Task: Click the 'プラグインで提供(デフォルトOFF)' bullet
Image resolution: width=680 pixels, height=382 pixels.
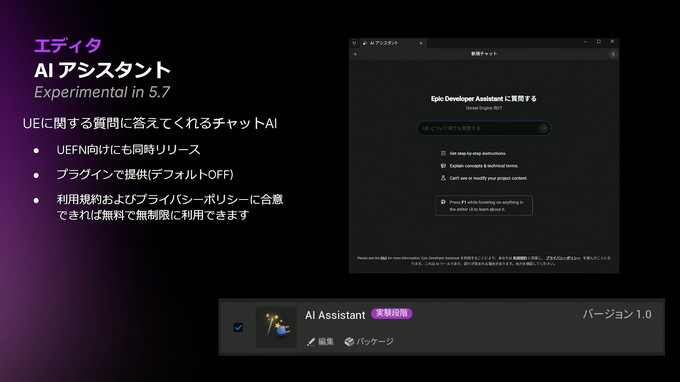Action: tap(145, 174)
